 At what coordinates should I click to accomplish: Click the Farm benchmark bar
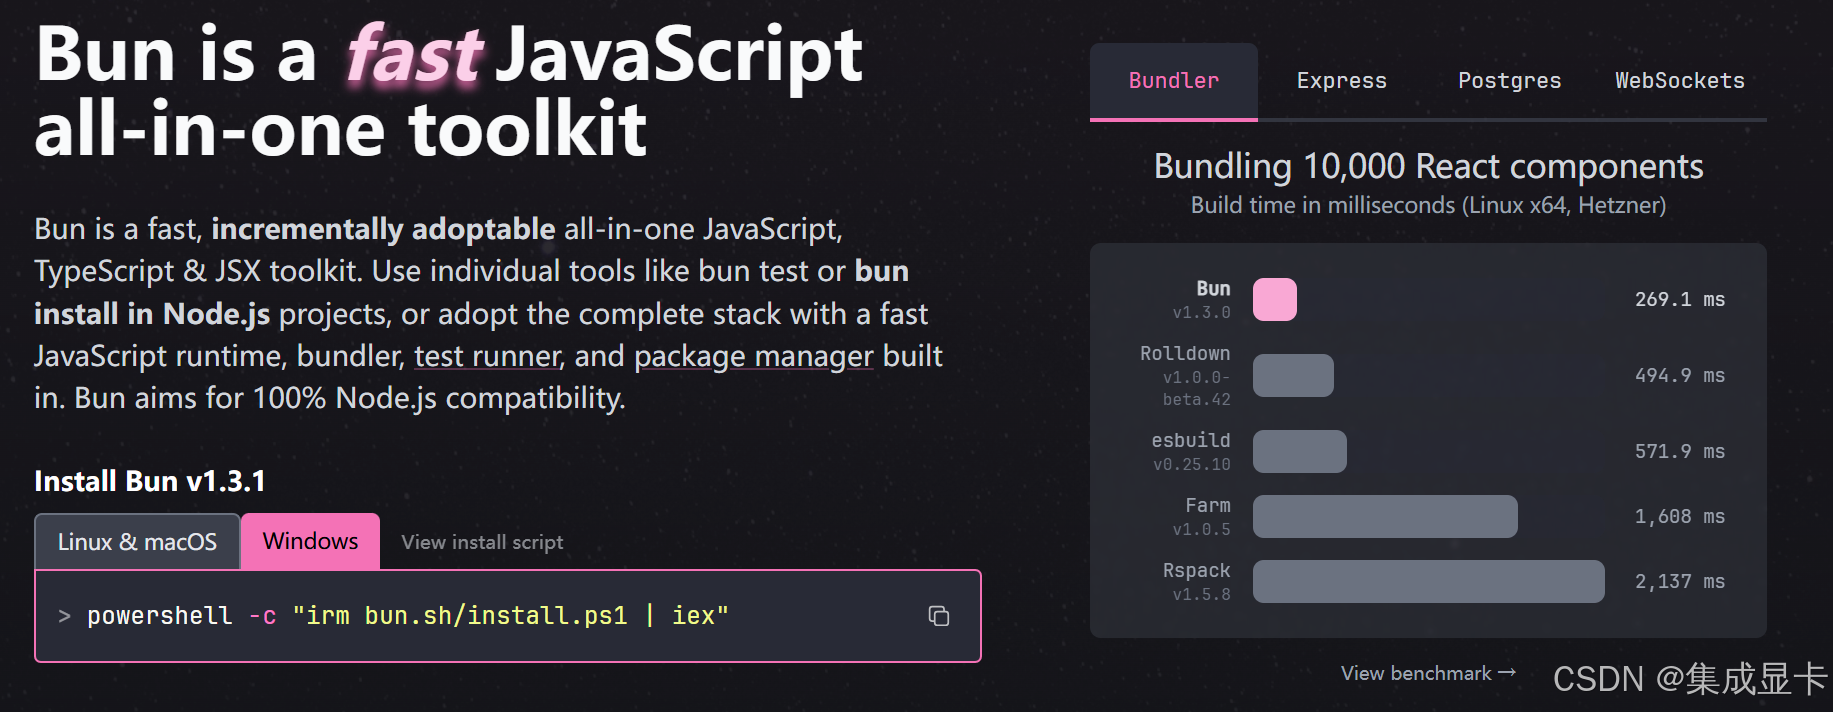click(x=1385, y=516)
